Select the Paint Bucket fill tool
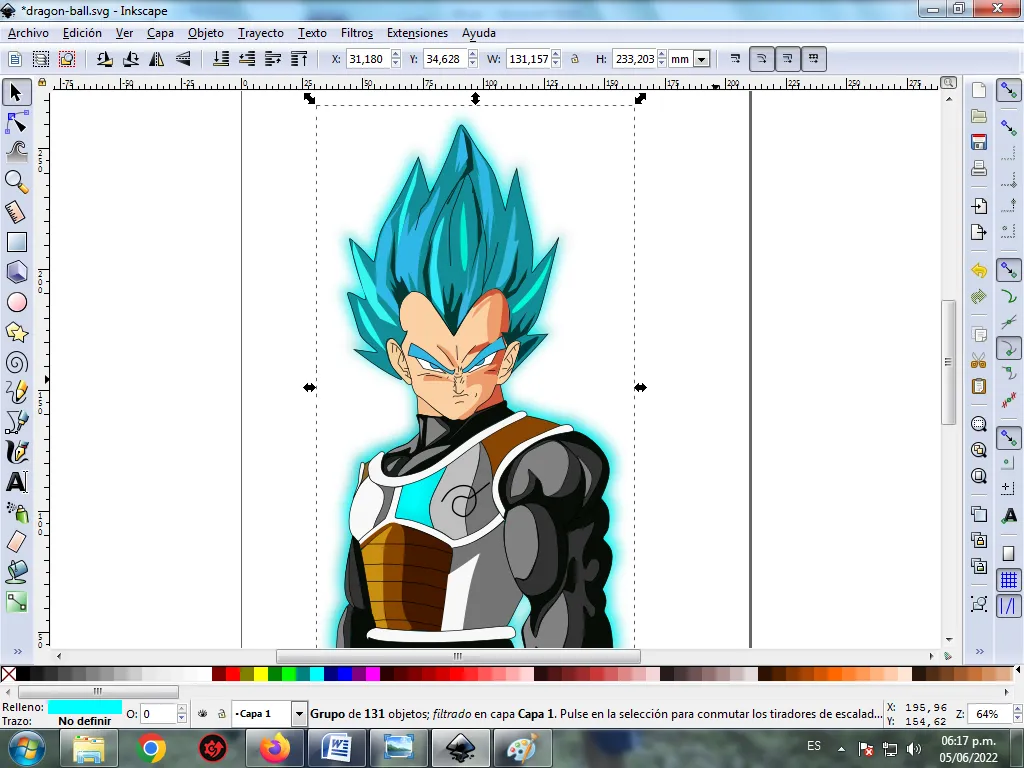 (x=16, y=572)
